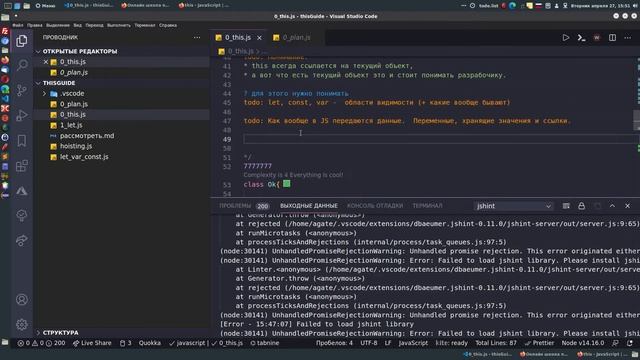Click the run-in-terminal icon in editor toolbar
640x360 pixels.
point(581,38)
